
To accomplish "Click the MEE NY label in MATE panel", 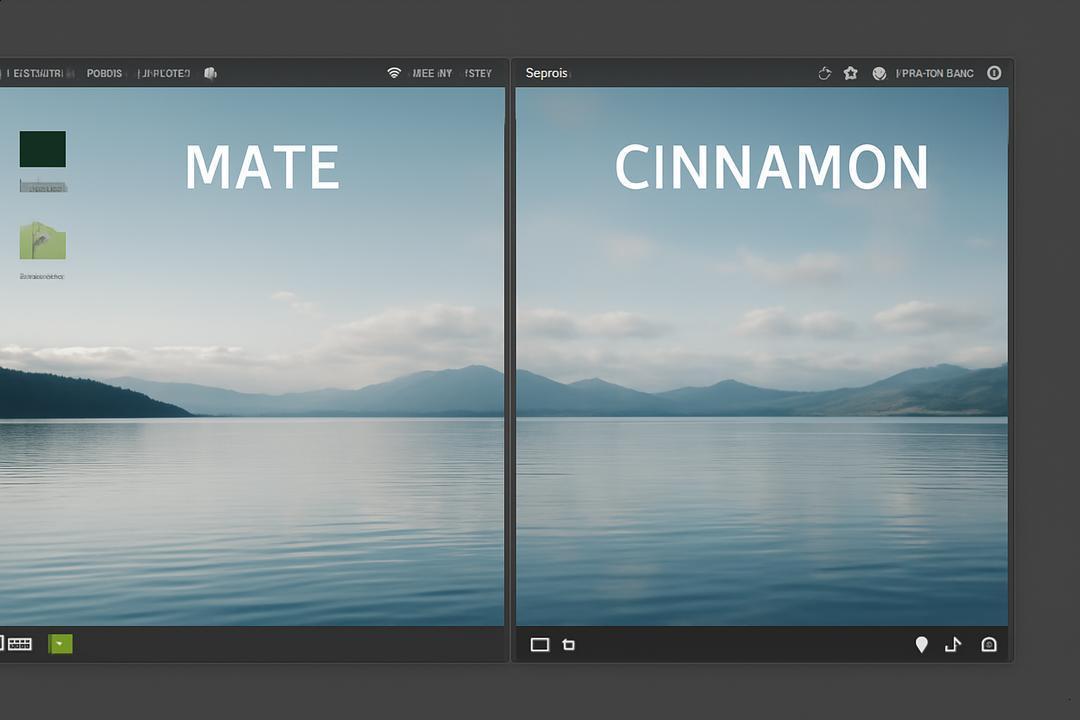I will tap(433, 73).
